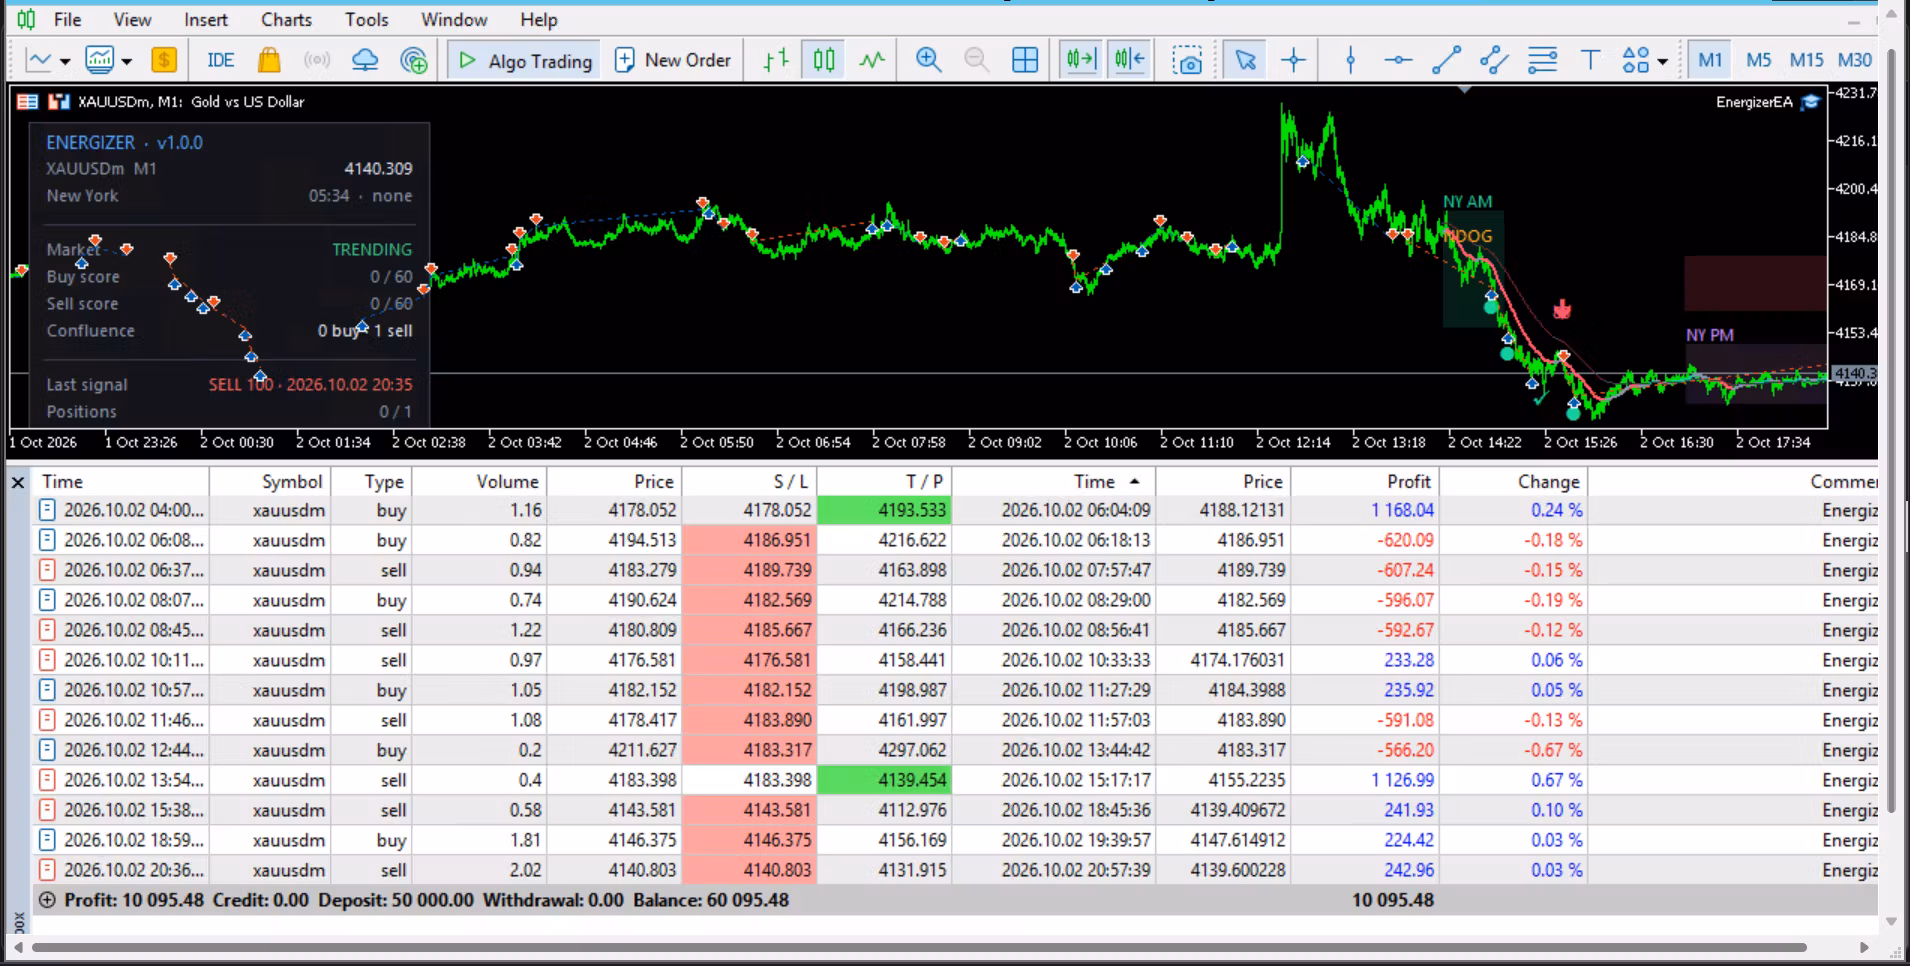This screenshot has height=966, width=1910.
Task: Expand the shapes objects dropdown arrow
Action: [x=1663, y=61]
